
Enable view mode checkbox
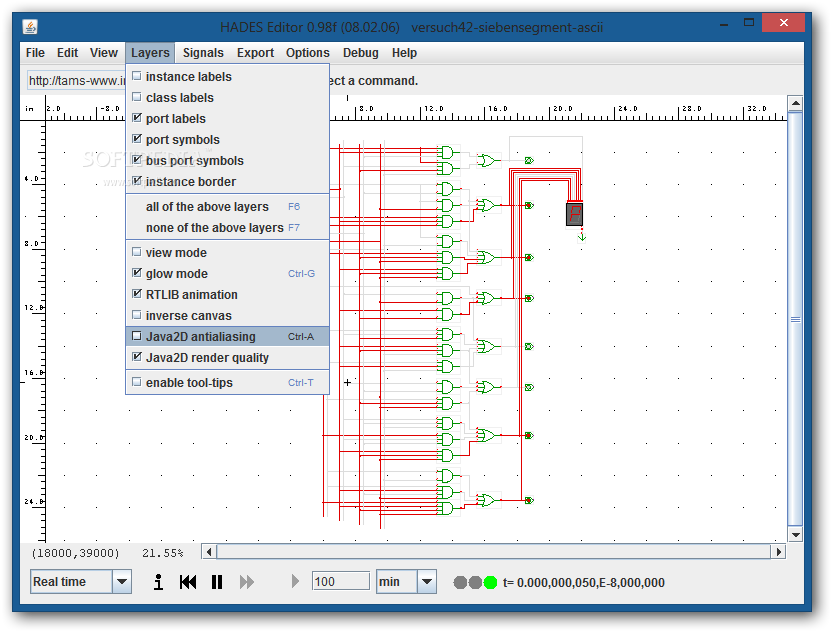(x=137, y=252)
